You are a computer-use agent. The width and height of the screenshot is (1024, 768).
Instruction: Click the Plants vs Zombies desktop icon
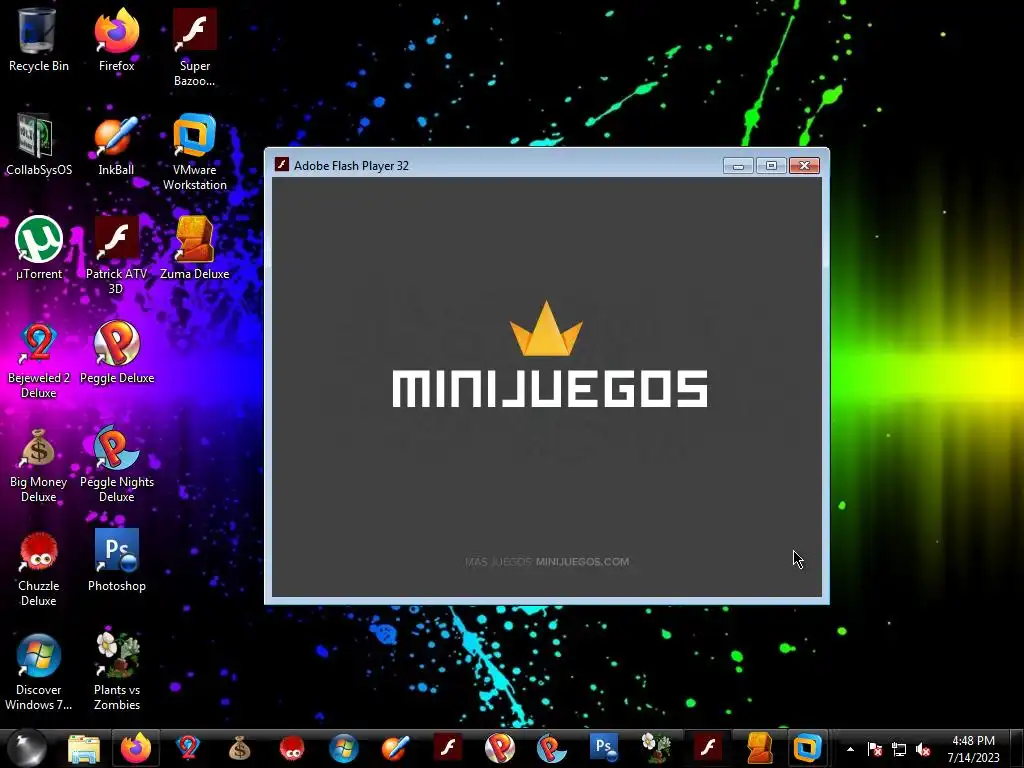coord(116,673)
